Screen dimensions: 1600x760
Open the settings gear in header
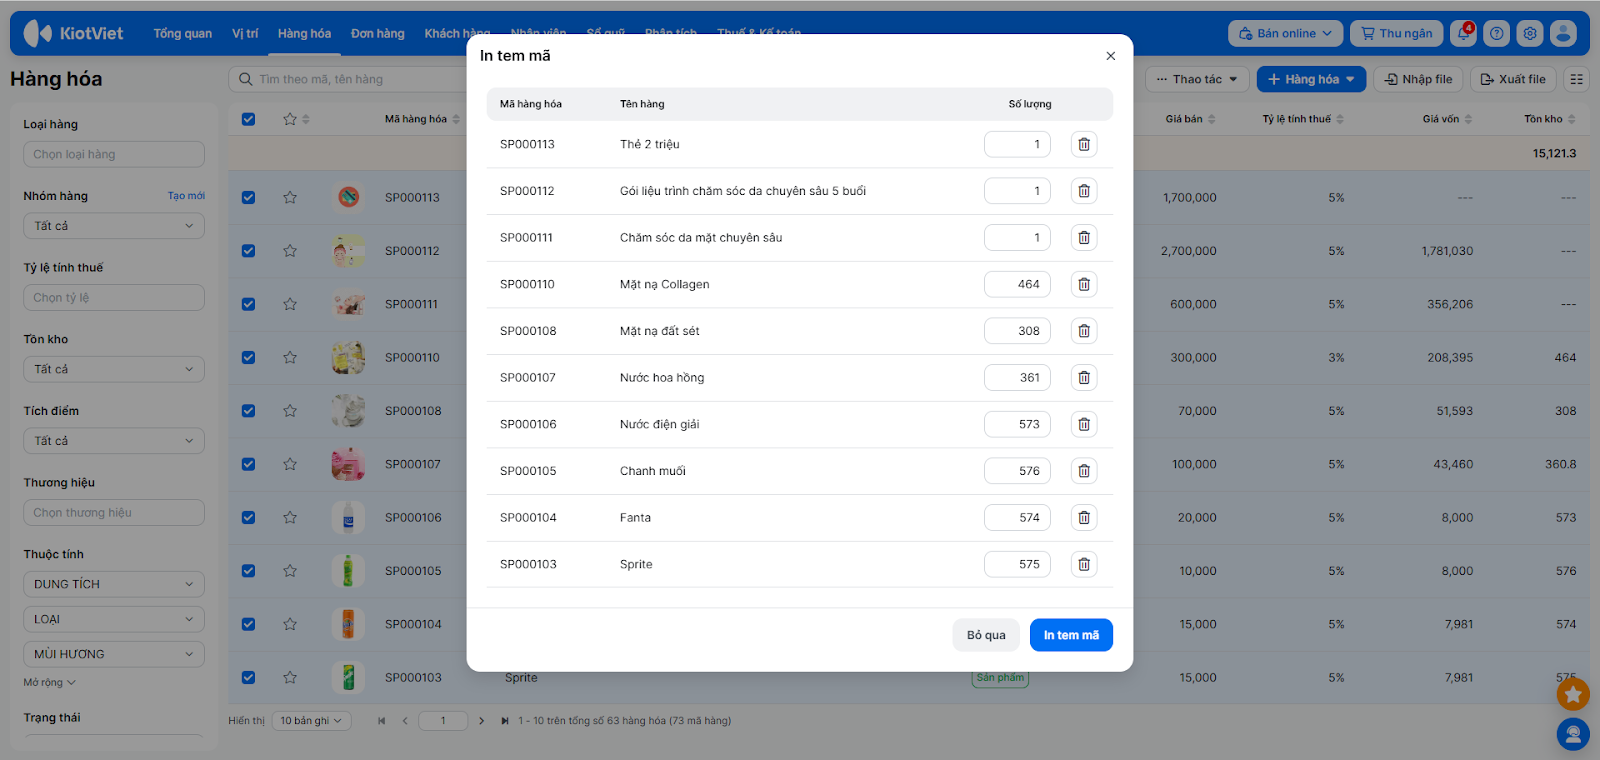coord(1530,33)
